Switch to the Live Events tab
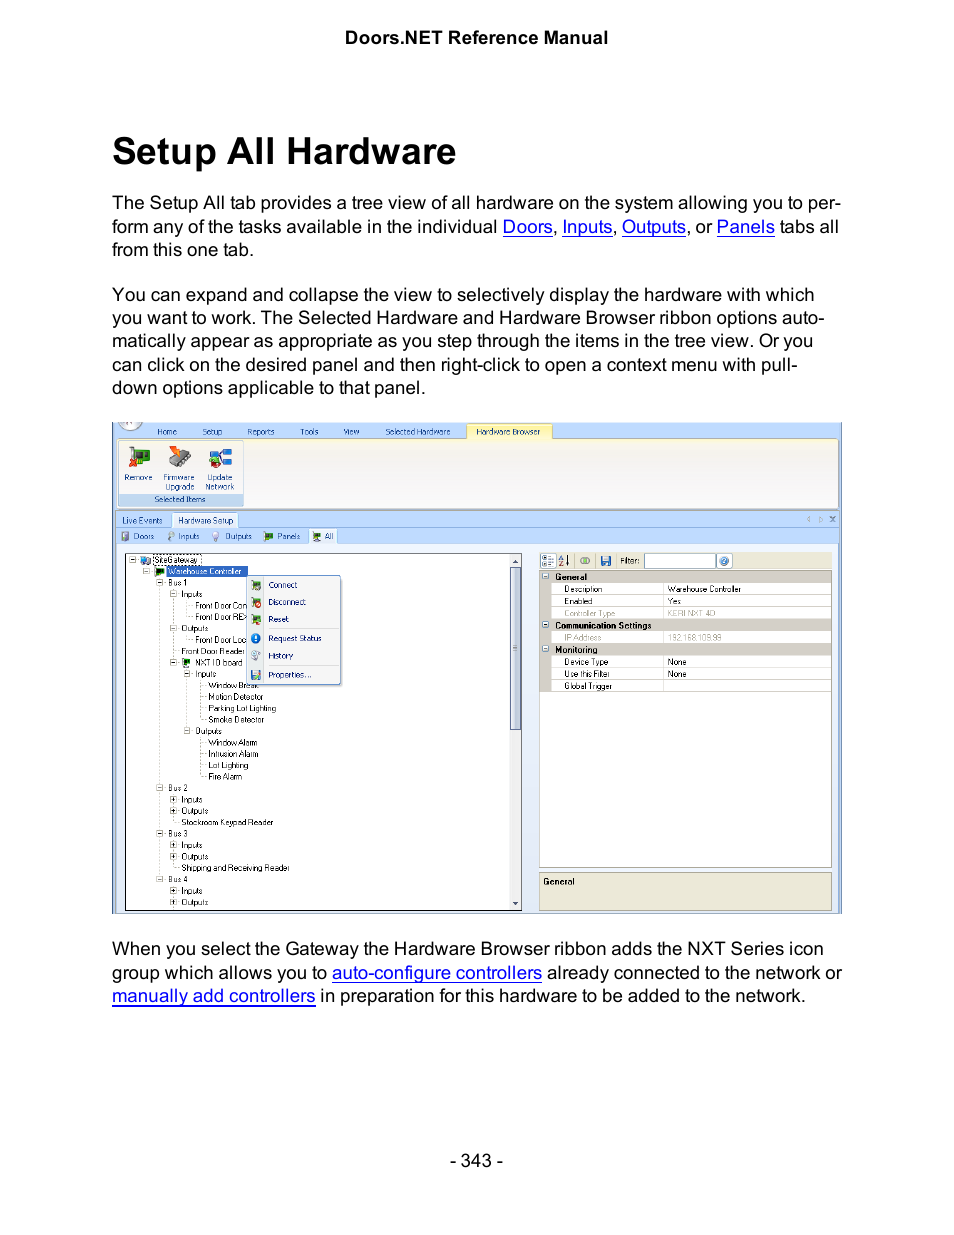The image size is (954, 1235). pyautogui.click(x=142, y=521)
